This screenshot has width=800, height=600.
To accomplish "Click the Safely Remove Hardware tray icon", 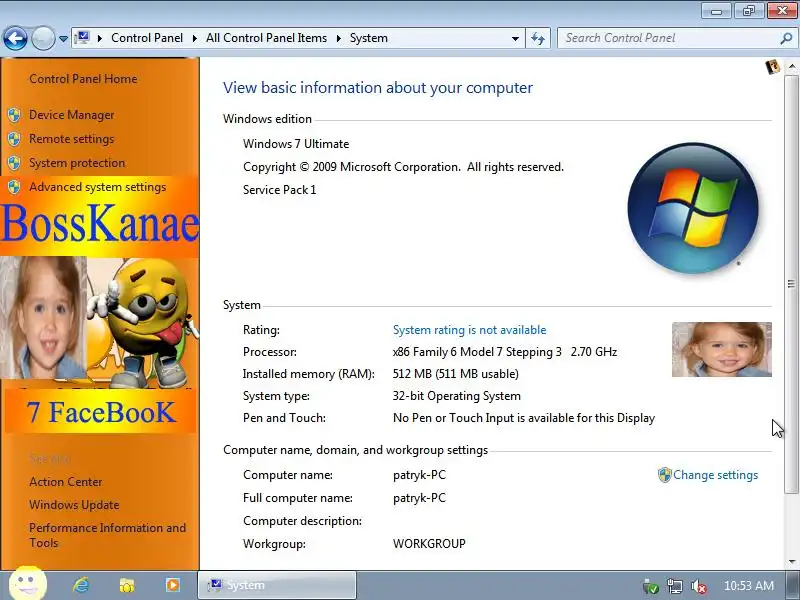I will (651, 586).
